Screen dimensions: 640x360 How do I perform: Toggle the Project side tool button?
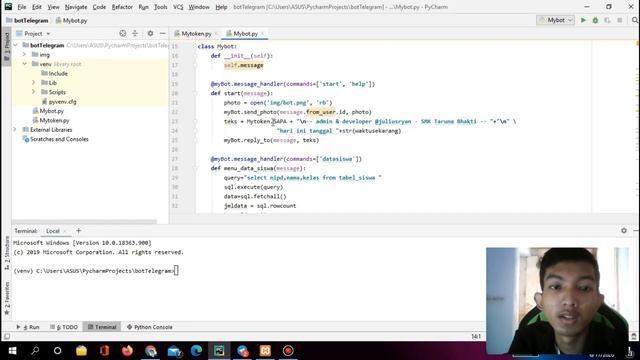[7, 46]
